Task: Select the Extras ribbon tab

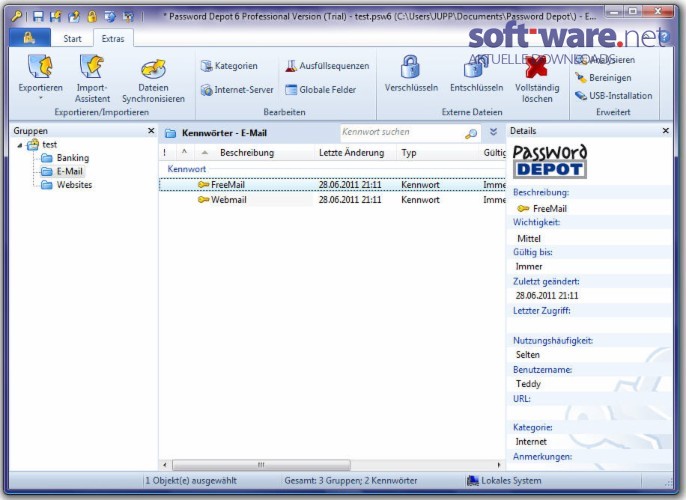Action: coord(113,38)
